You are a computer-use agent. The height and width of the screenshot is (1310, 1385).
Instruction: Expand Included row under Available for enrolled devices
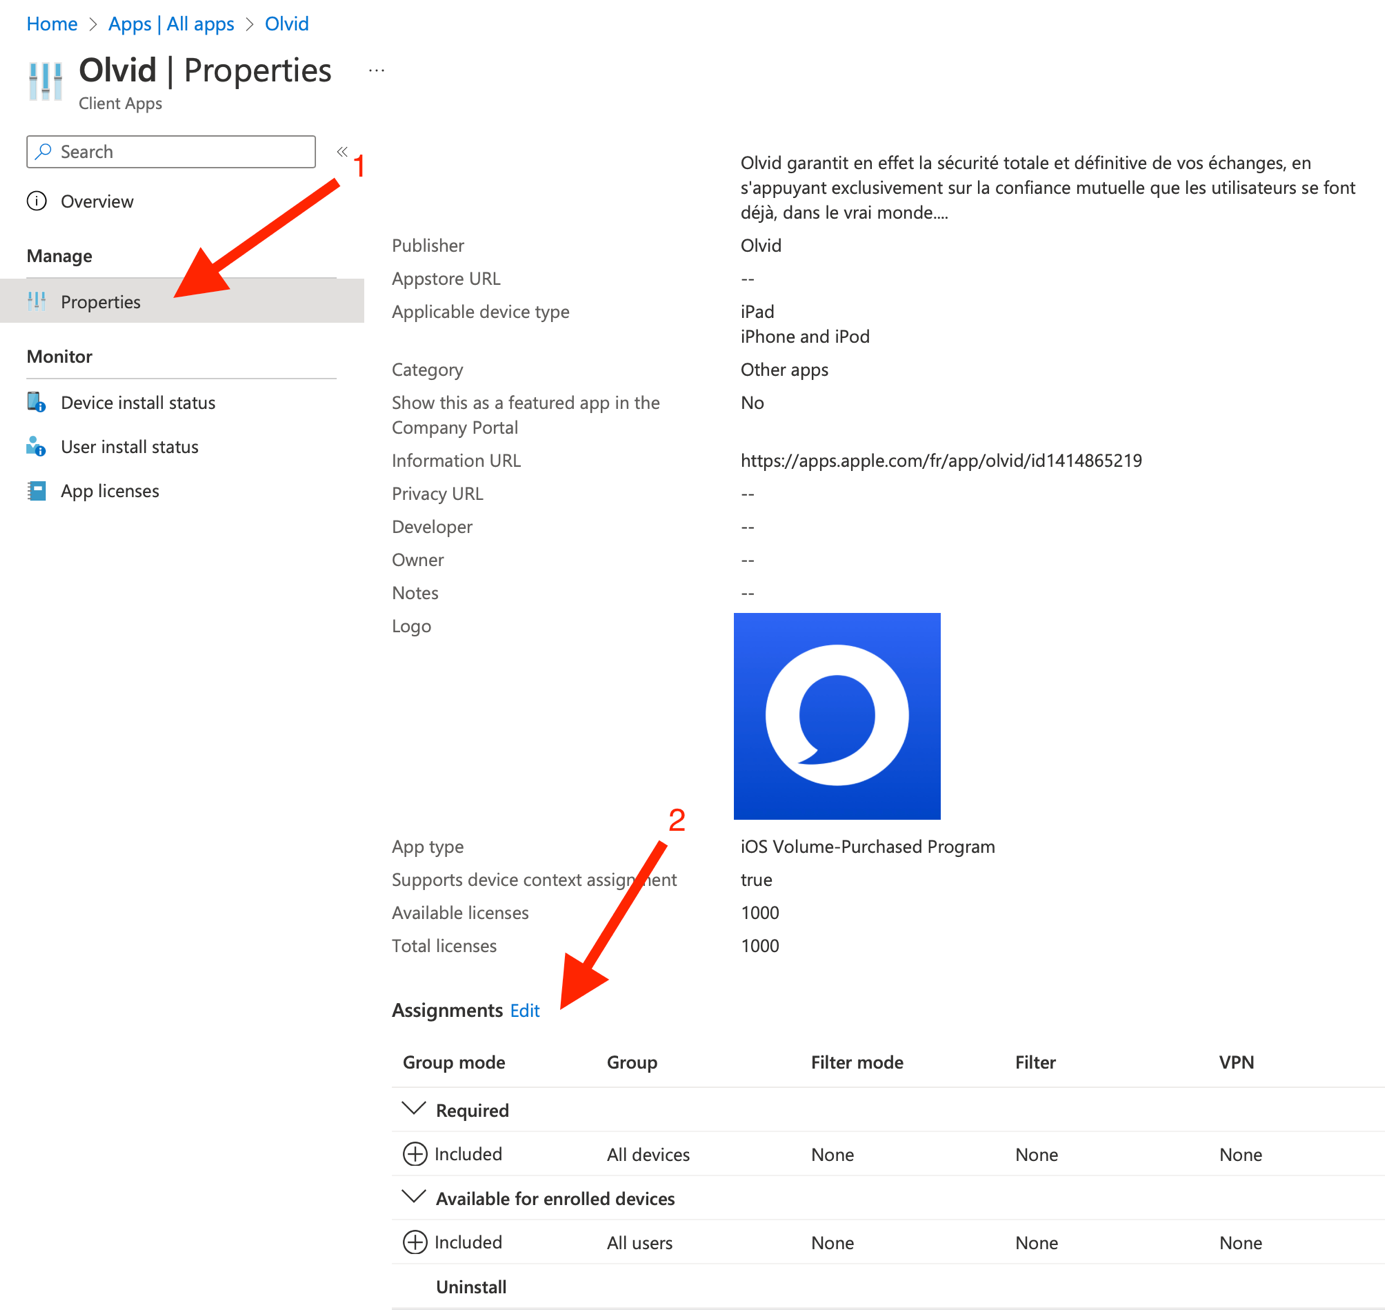coord(414,1242)
